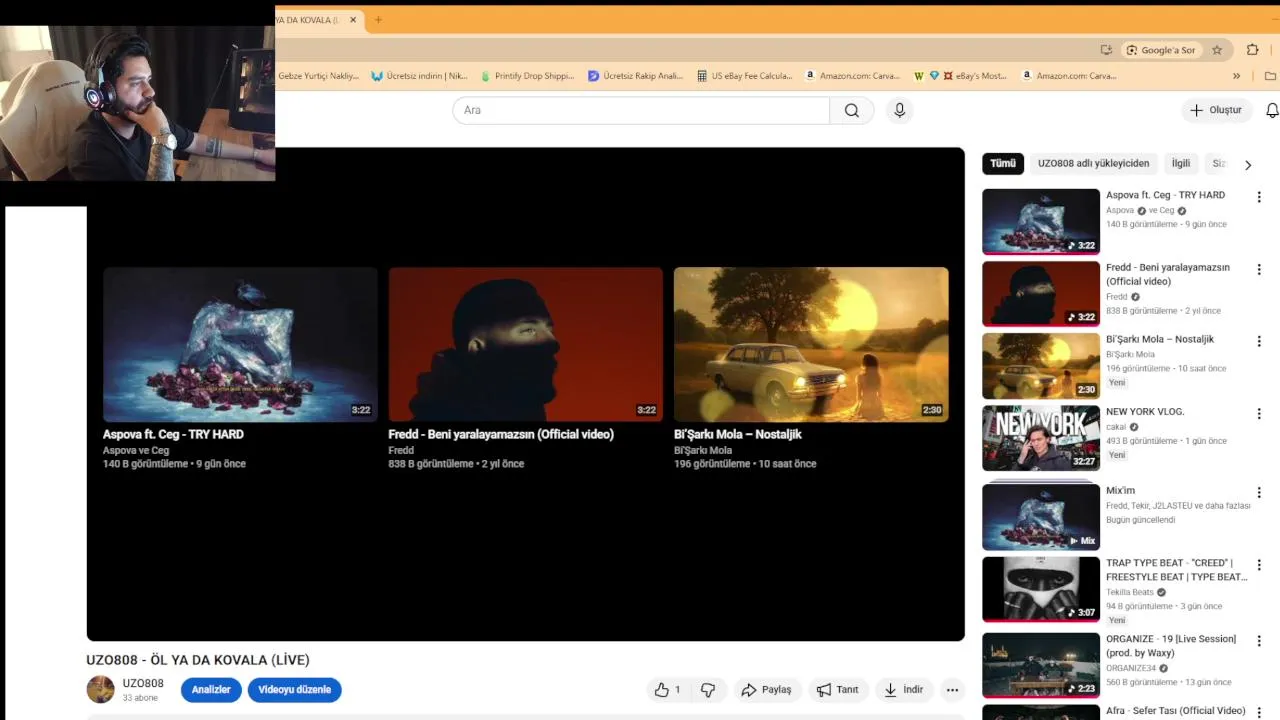Image resolution: width=1280 pixels, height=720 pixels.
Task: Open options menu for ORGANIZE - 19 video
Action: click(x=1259, y=641)
